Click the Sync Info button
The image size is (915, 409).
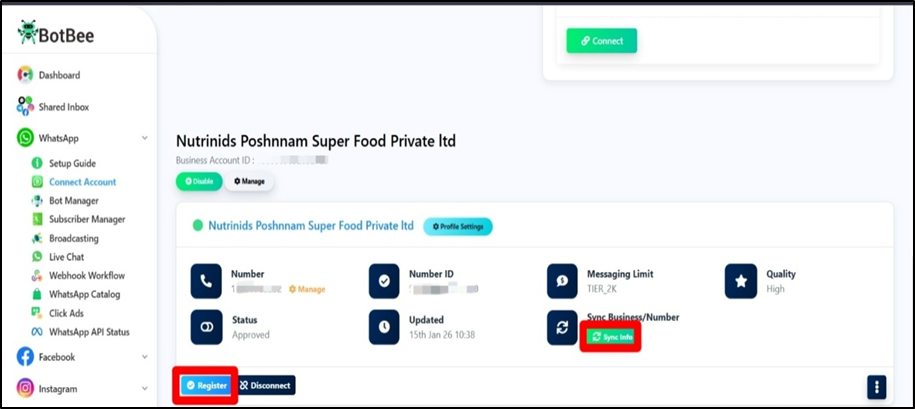(x=611, y=338)
